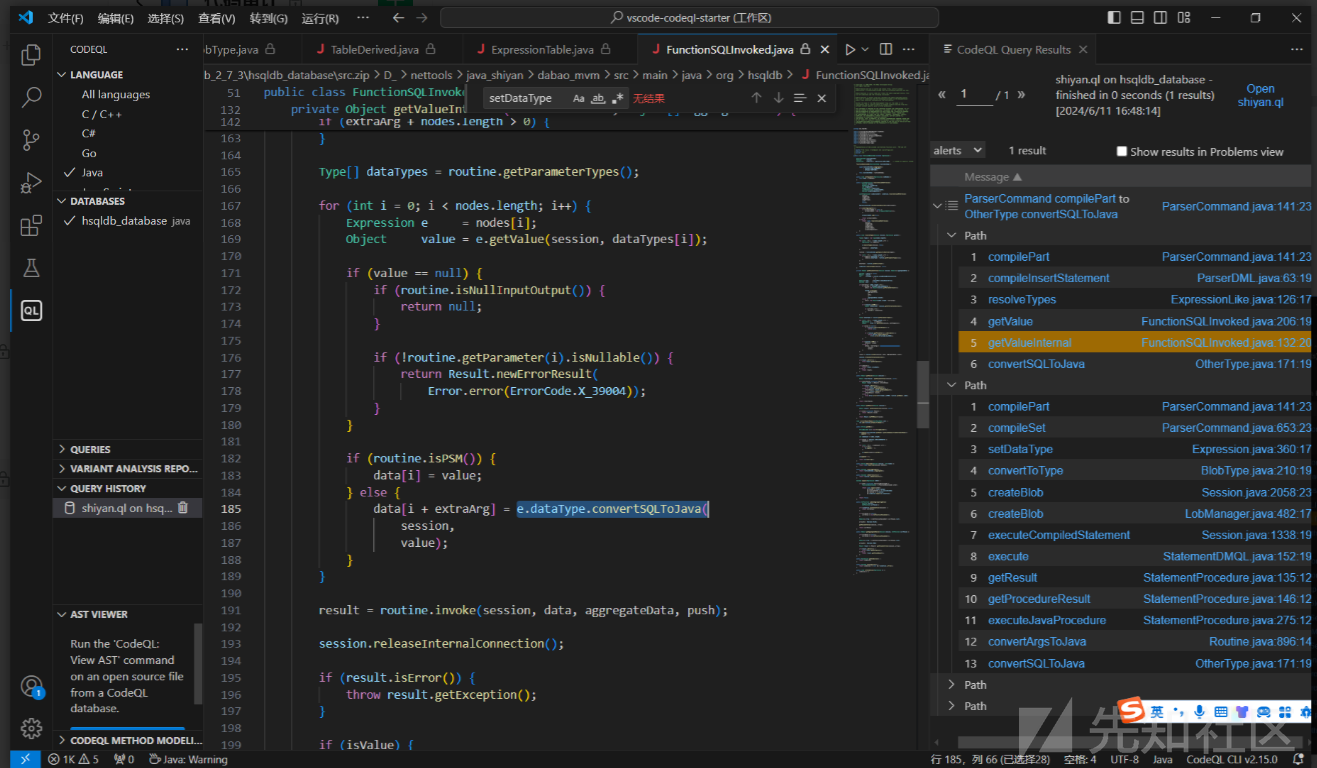Expand the last collapsed Path row
The image size is (1317, 768).
coord(951,706)
